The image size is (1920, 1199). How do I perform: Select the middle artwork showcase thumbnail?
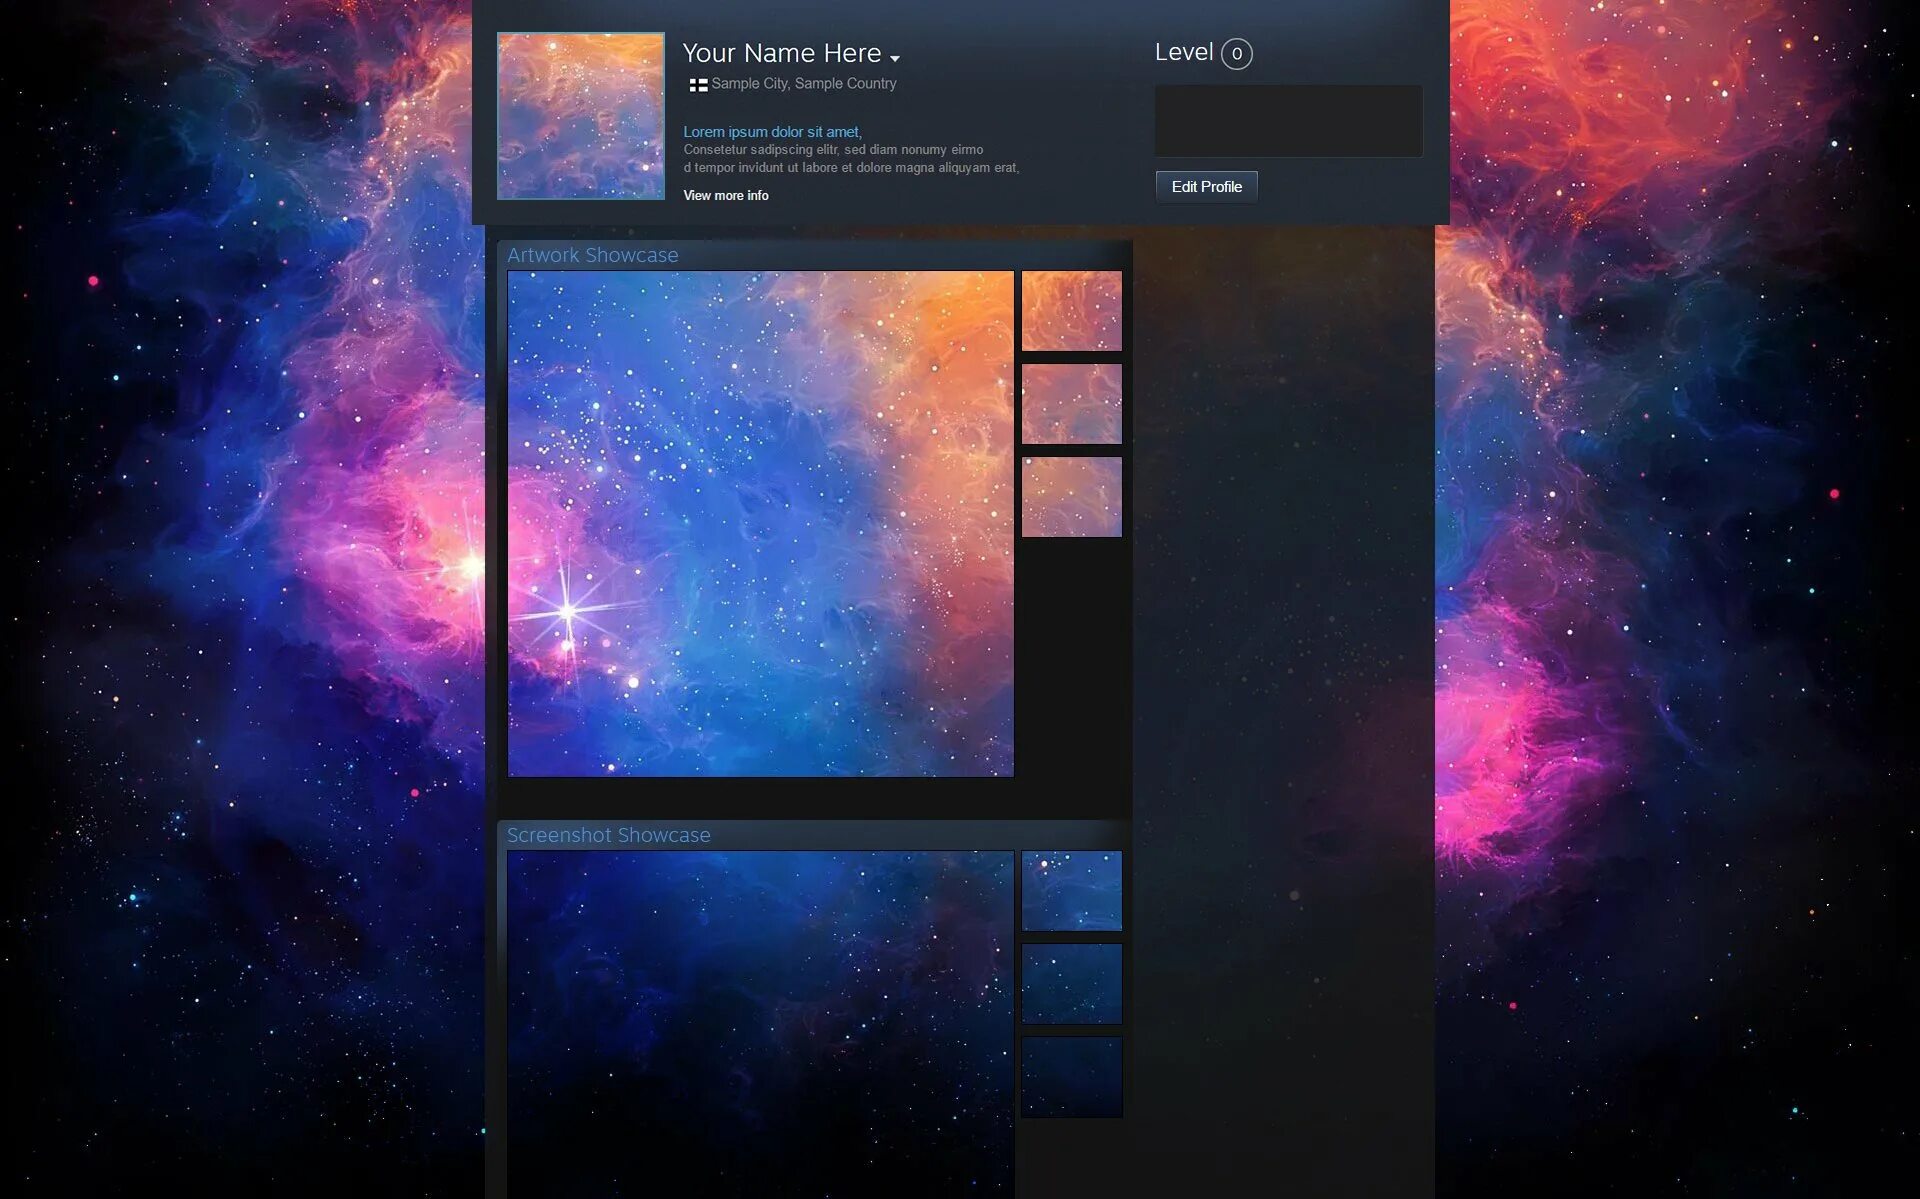pyautogui.click(x=1071, y=404)
